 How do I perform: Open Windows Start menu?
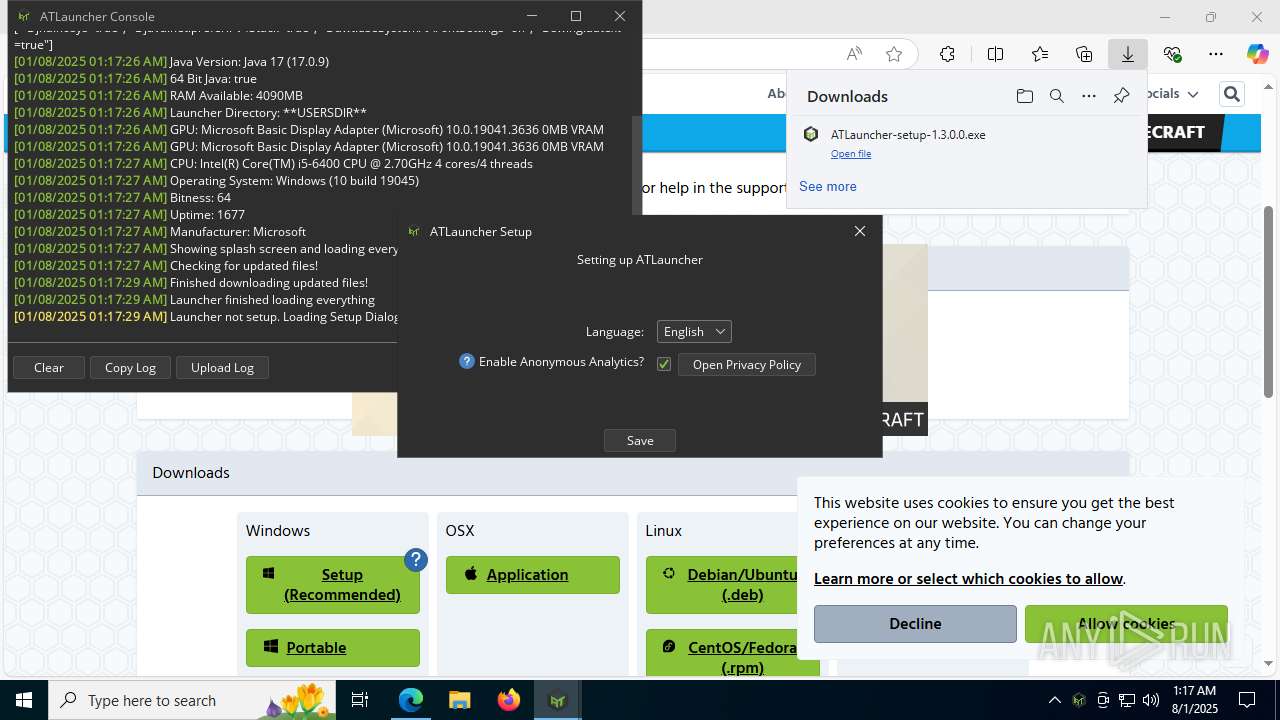click(24, 700)
